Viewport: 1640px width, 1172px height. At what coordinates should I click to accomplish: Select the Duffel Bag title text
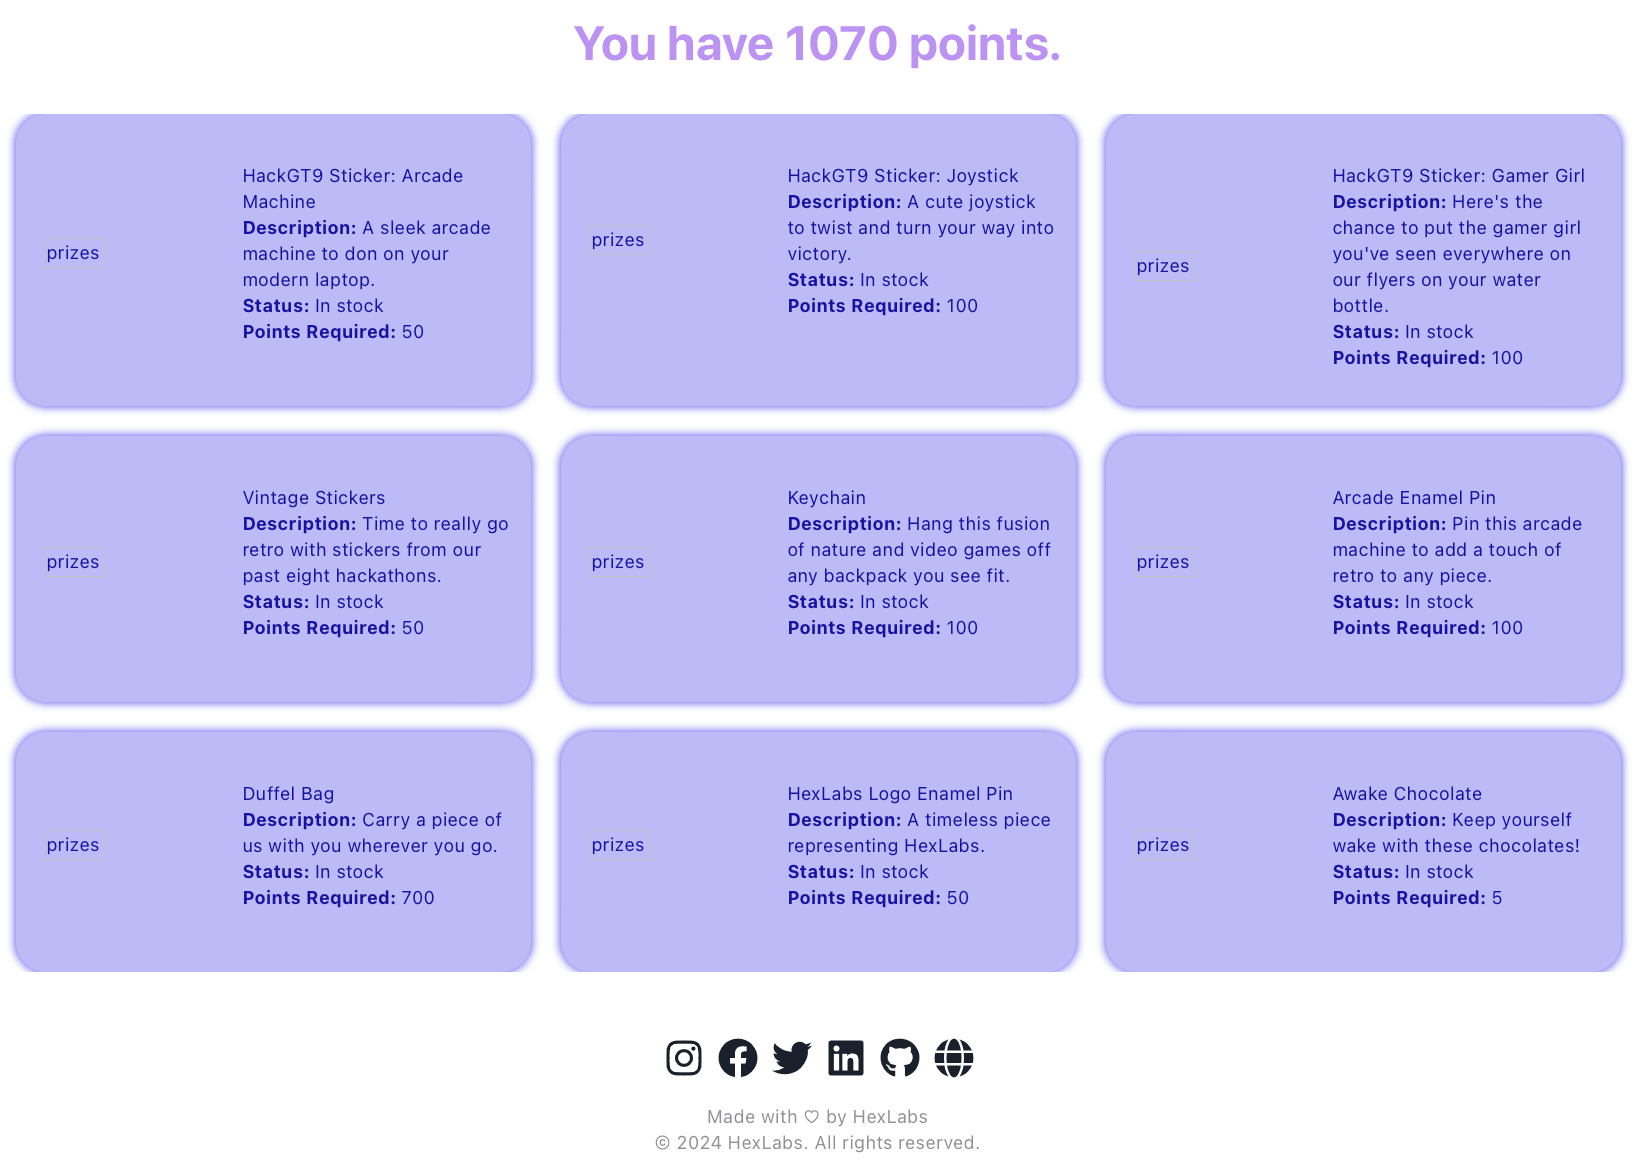point(288,794)
